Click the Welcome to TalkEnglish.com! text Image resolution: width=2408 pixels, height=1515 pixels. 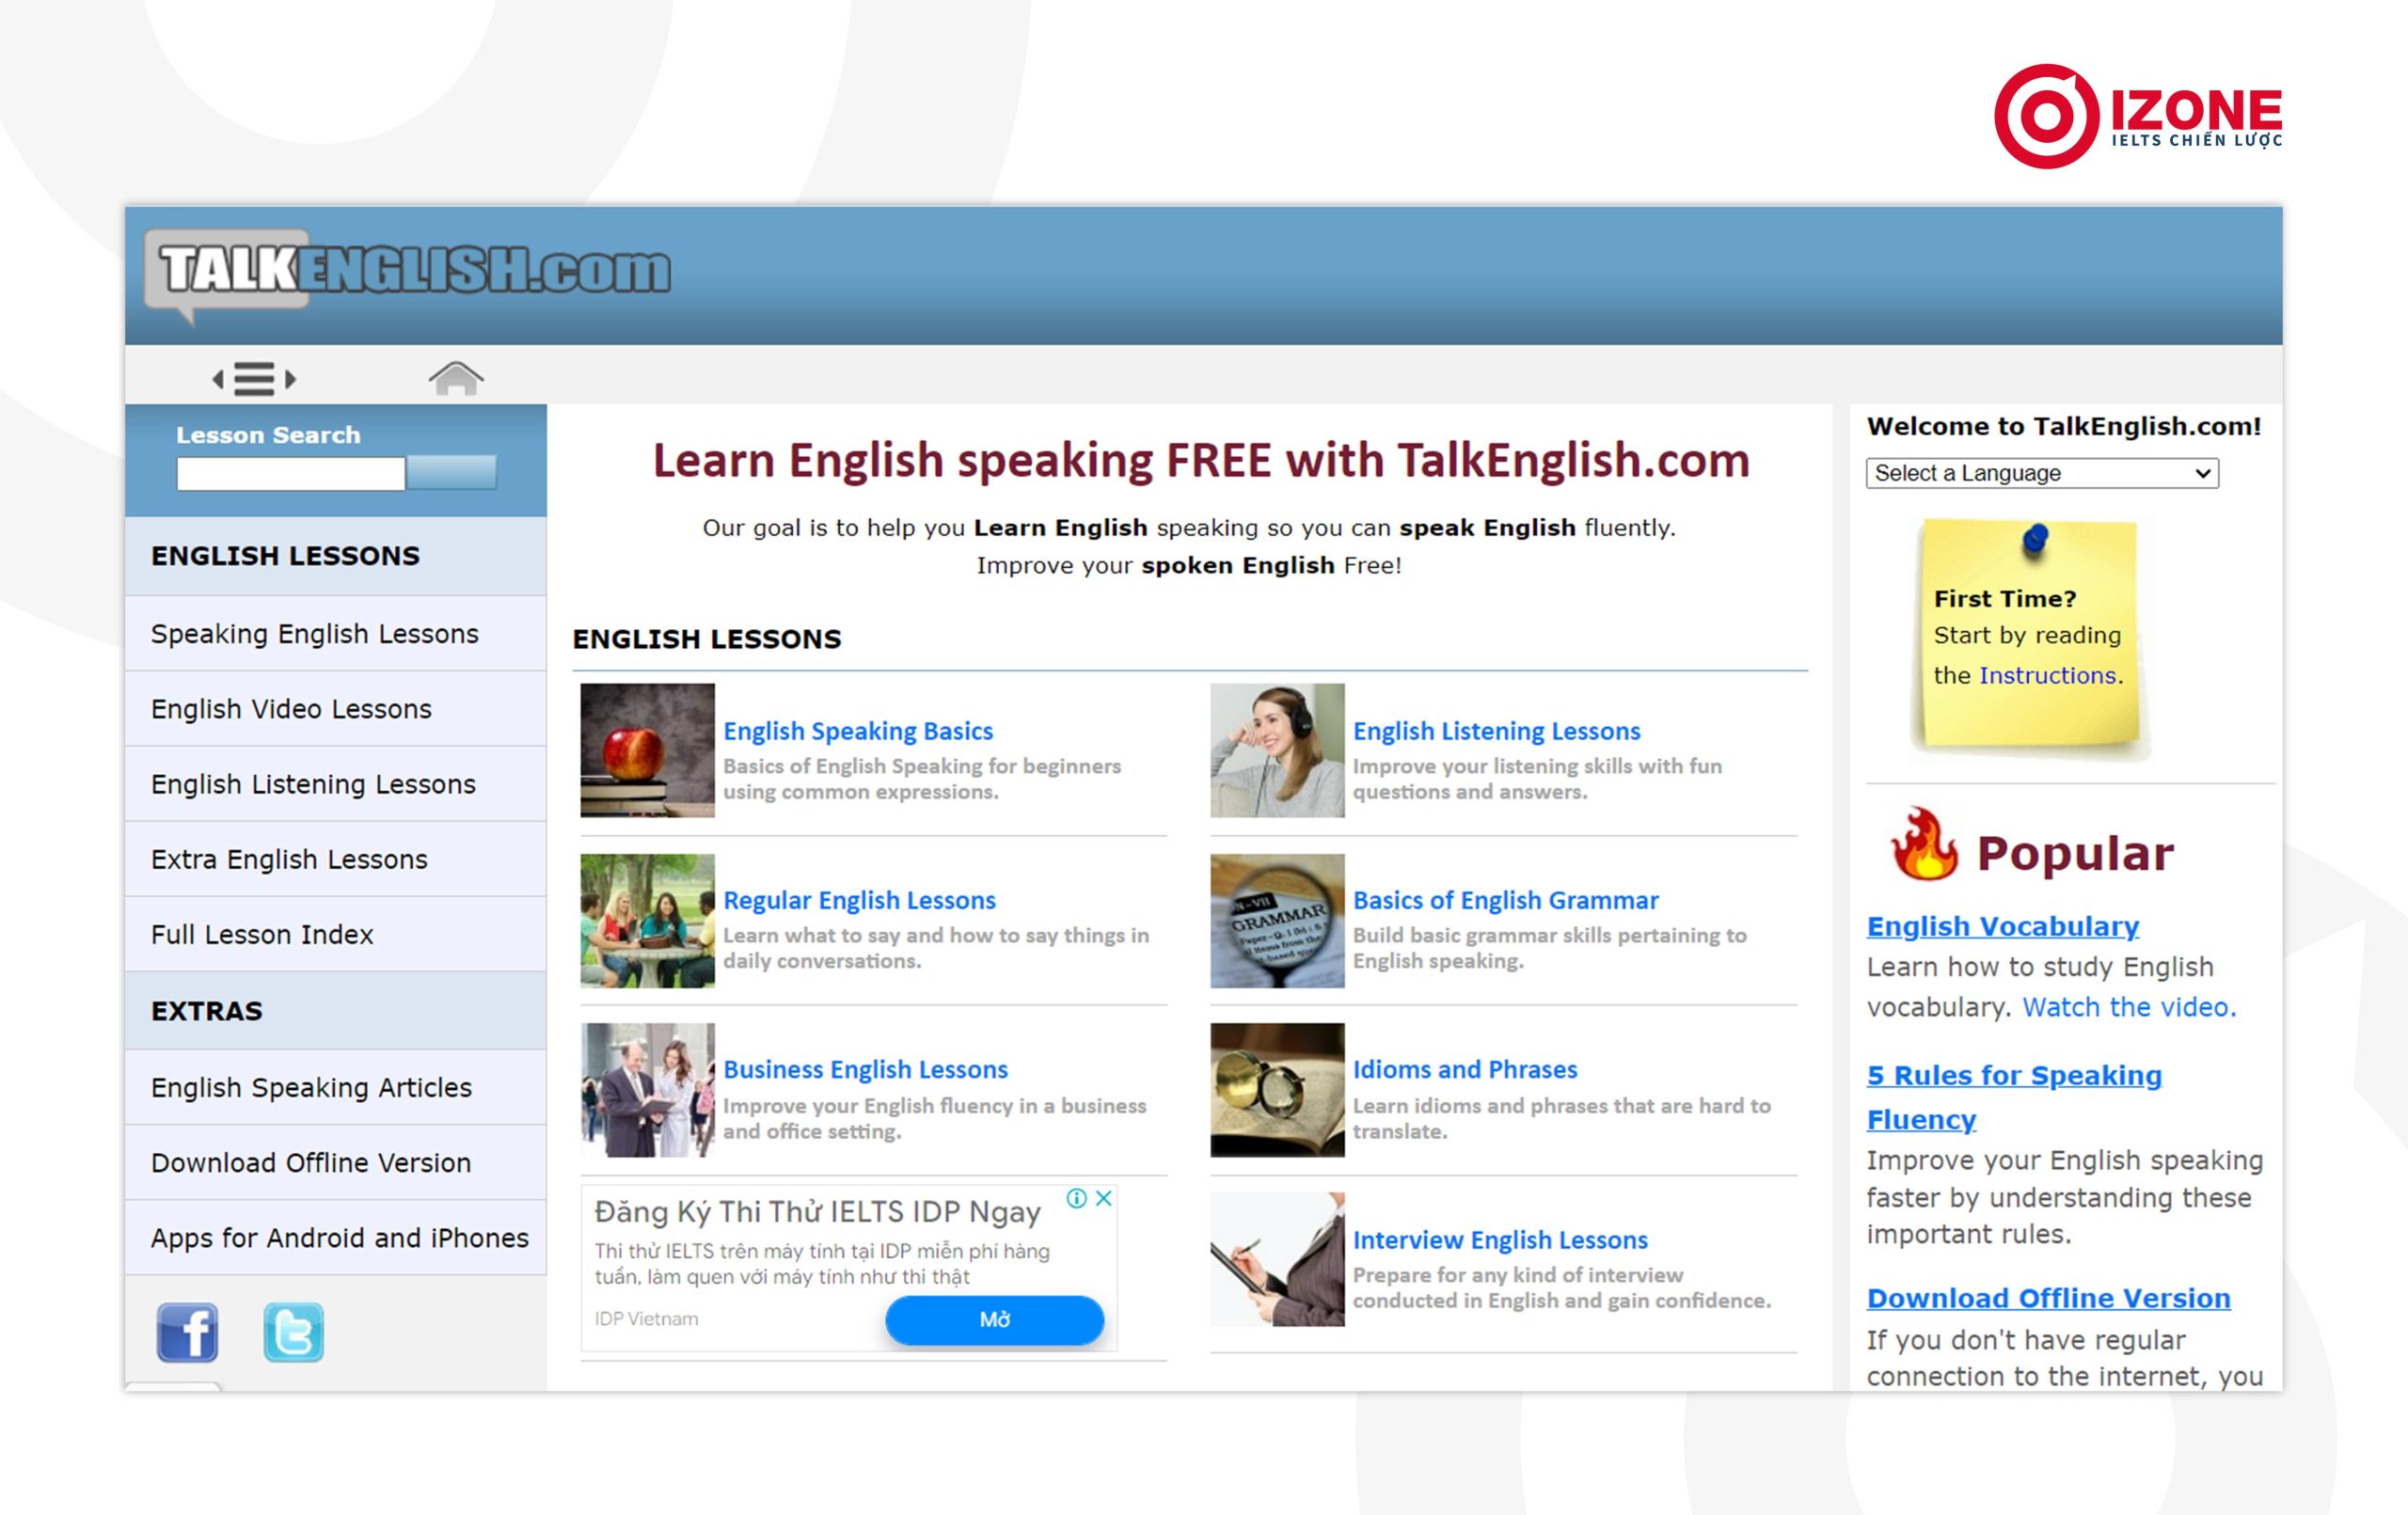[2063, 426]
